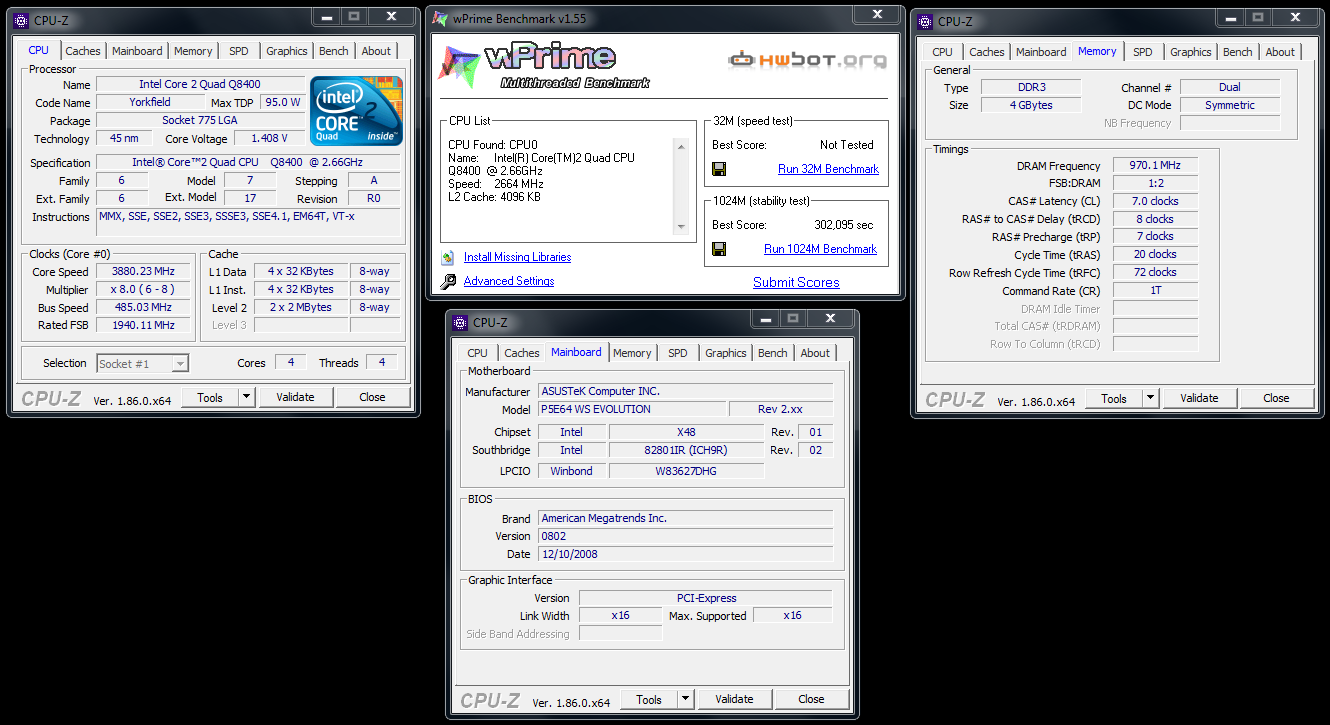Click FSB:DRAM ratio value 1:2
The height and width of the screenshot is (725, 1330).
tap(1155, 184)
